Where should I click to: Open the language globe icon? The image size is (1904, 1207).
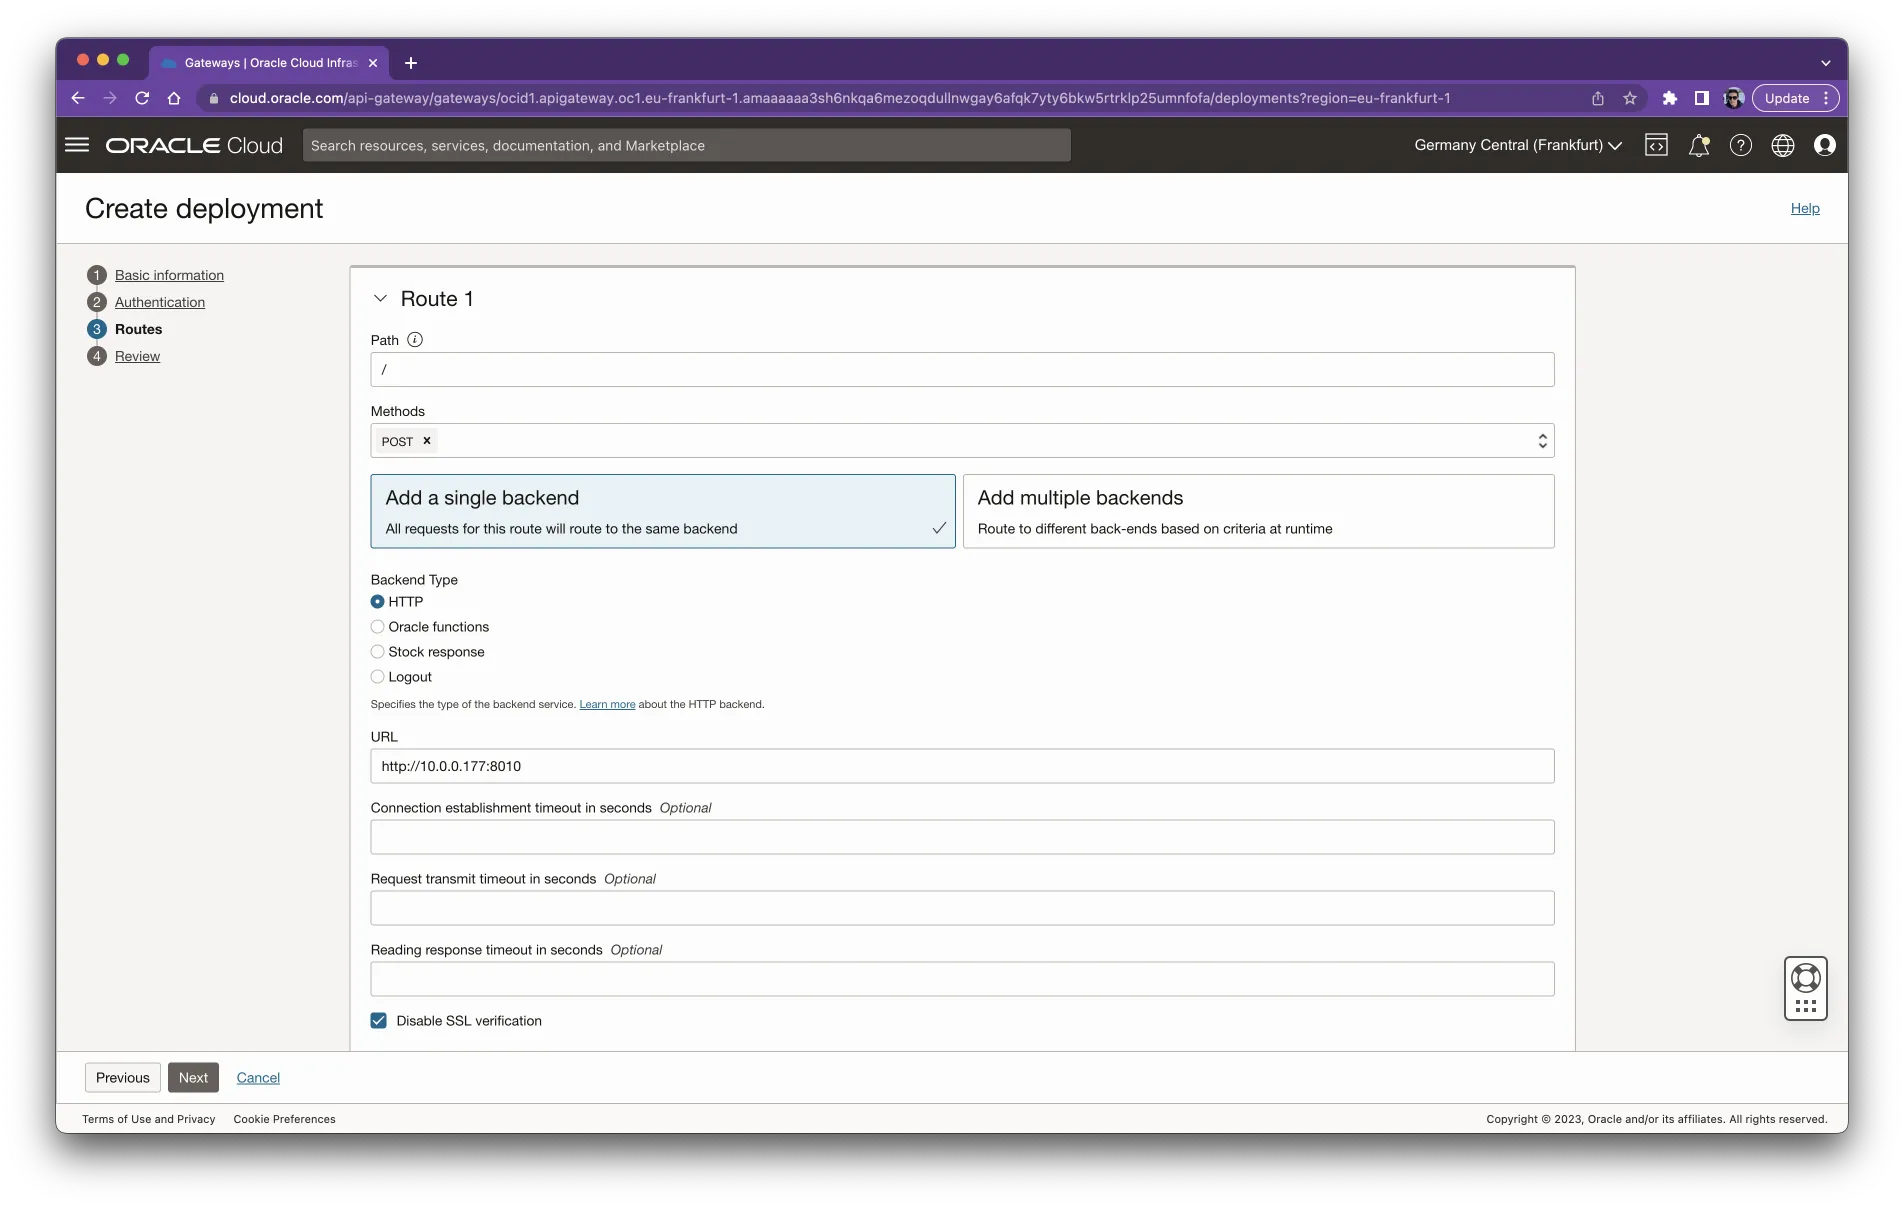pyautogui.click(x=1783, y=145)
